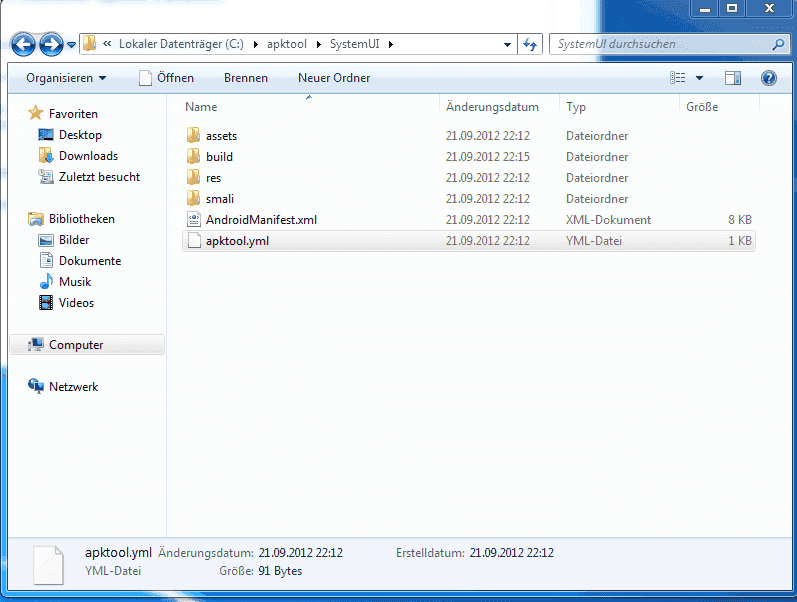This screenshot has height=602, width=797.
Task: Select 'Lokaler Datenträger (C:)' breadcrumb
Action: click(x=181, y=44)
